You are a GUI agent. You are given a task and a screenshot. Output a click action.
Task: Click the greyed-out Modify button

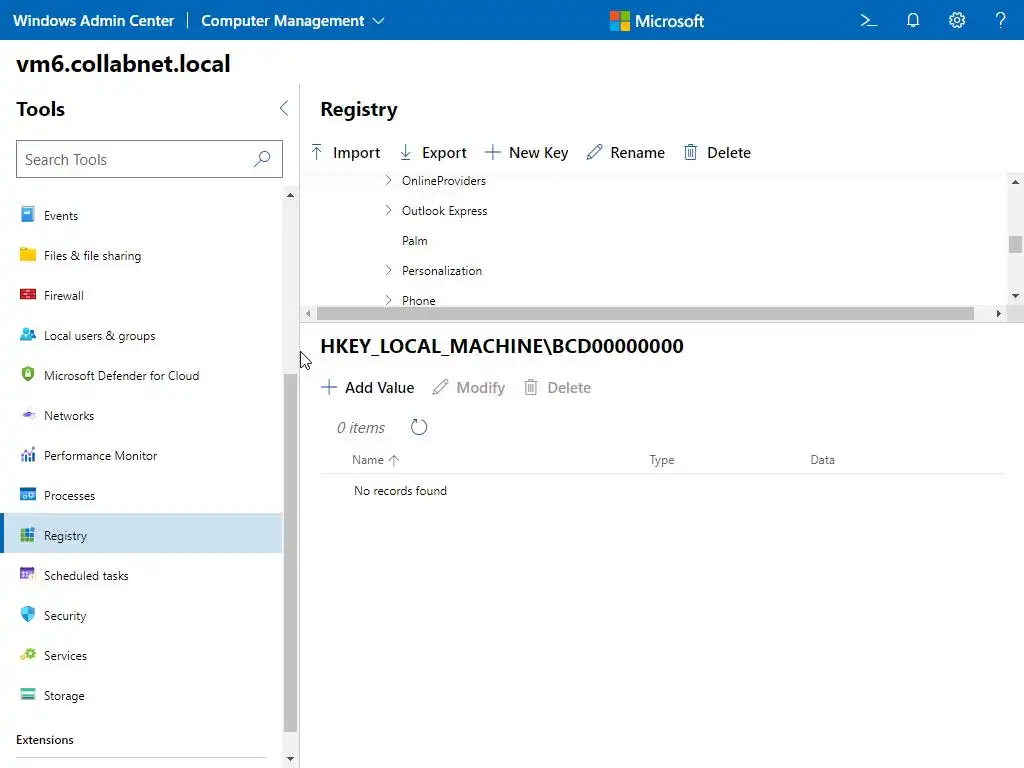(x=469, y=387)
